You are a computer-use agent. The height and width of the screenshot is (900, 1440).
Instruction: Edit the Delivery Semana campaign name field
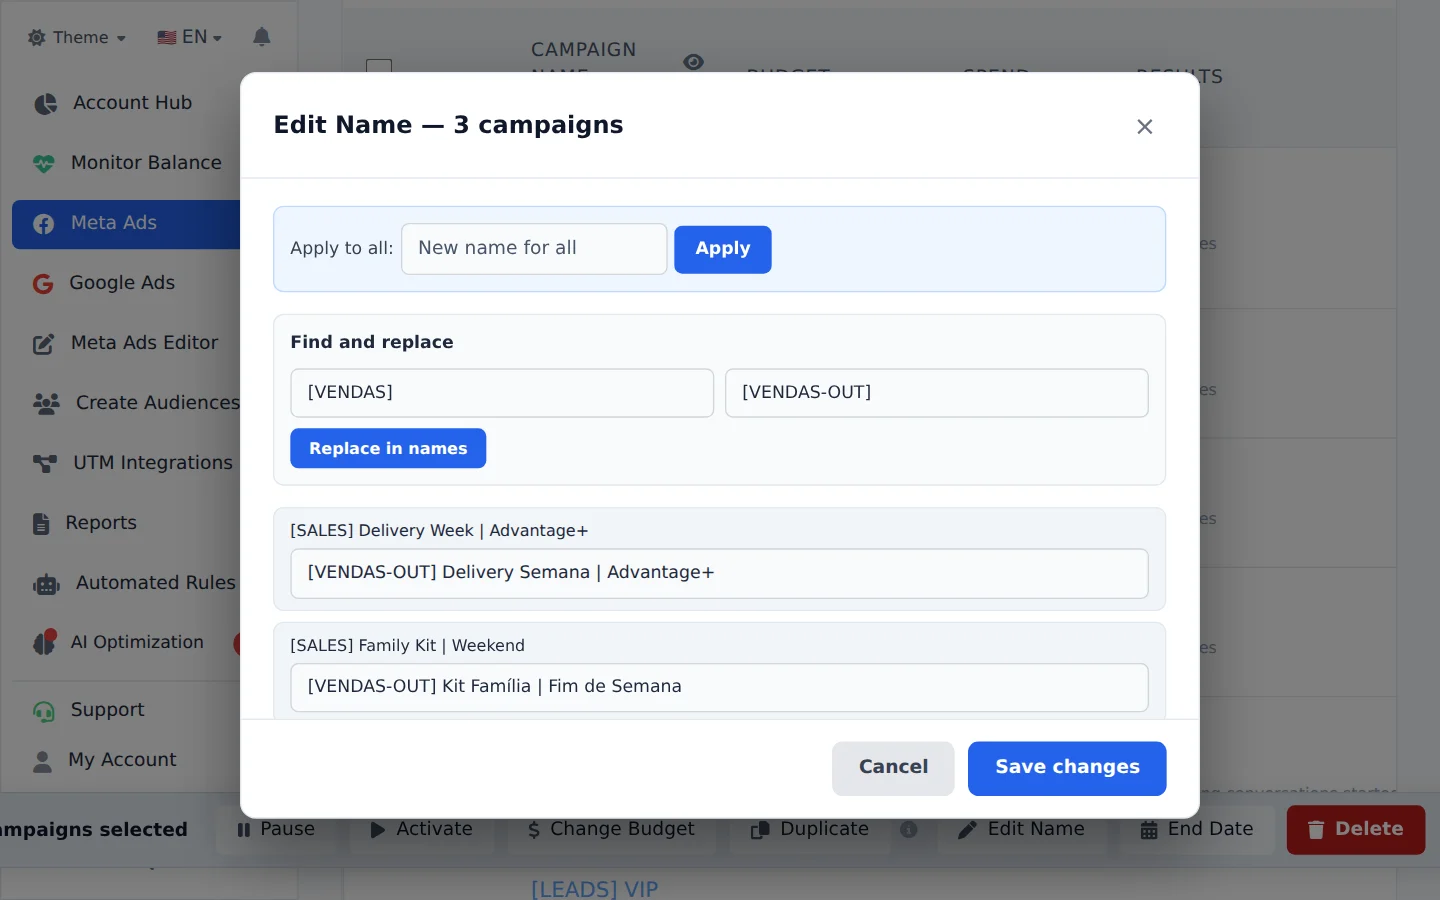pos(719,574)
